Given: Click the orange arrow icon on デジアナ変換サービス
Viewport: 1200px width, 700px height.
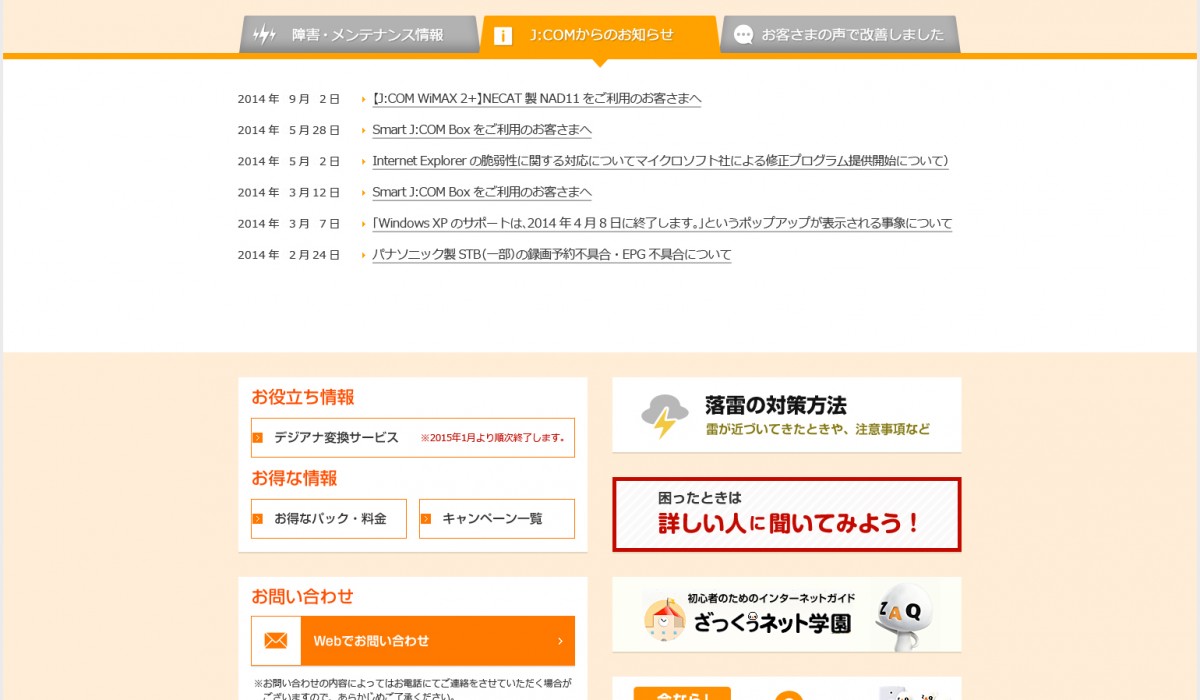Looking at the screenshot, I should click(x=258, y=438).
